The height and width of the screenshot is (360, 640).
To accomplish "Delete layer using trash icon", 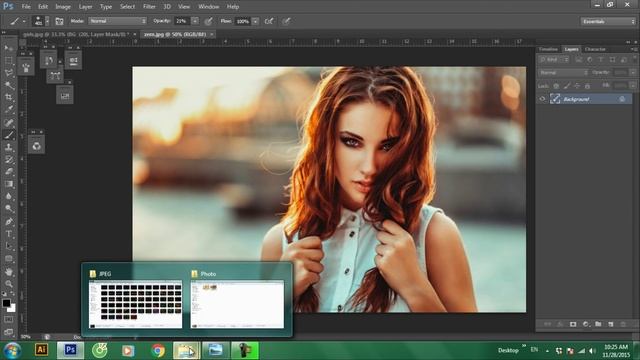I will 623,324.
